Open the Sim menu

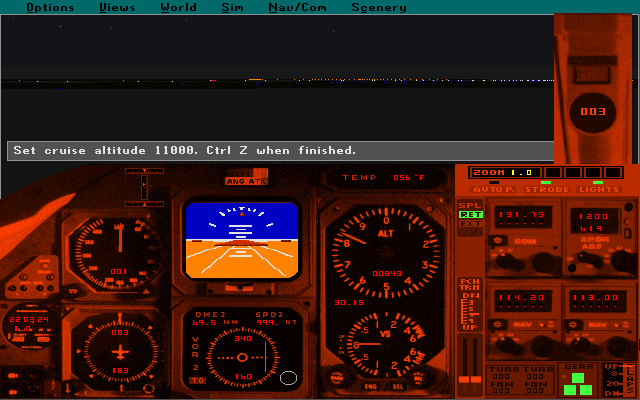[x=232, y=7]
